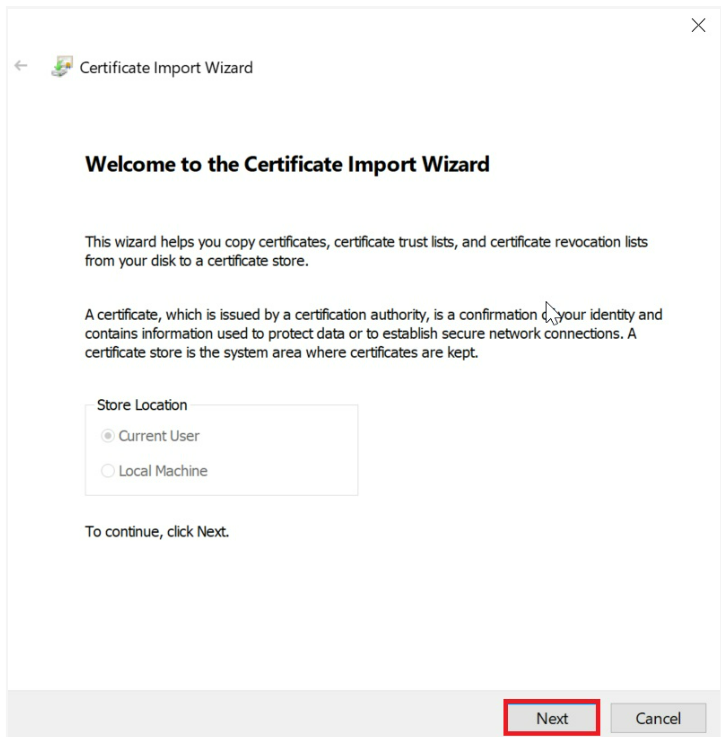721x737 pixels.
Task: Go back using the left arrow
Action: (x=21, y=67)
